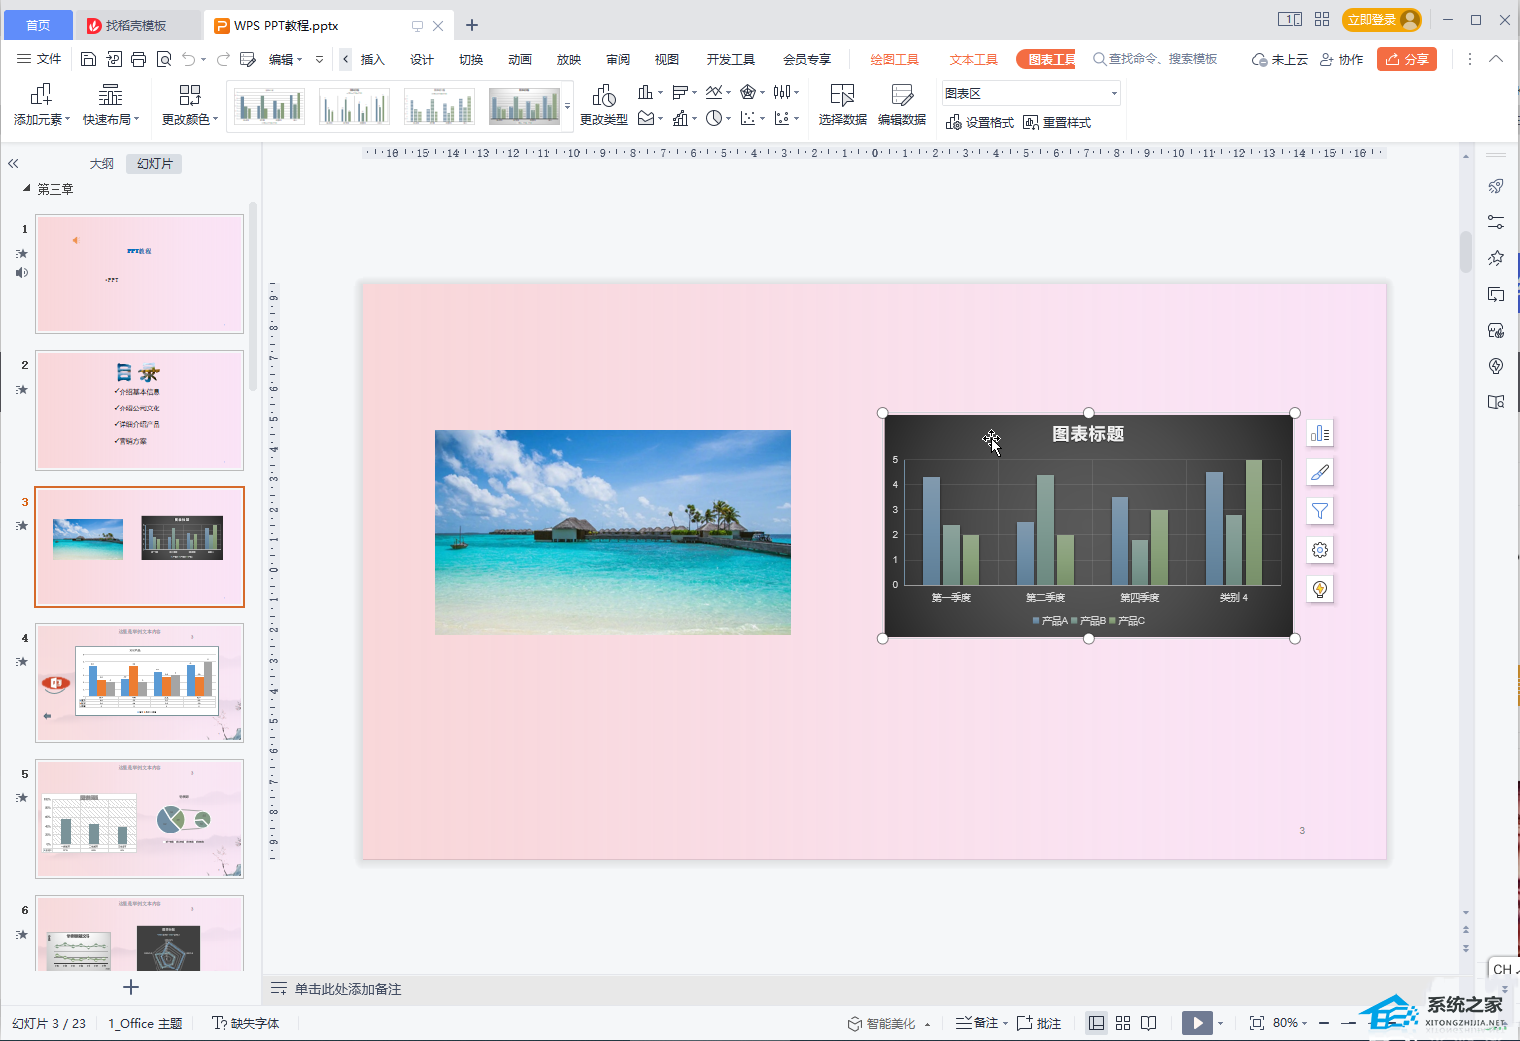Open zoom 80% percentage dropdown
The width and height of the screenshot is (1520, 1041).
coord(1290,1023)
